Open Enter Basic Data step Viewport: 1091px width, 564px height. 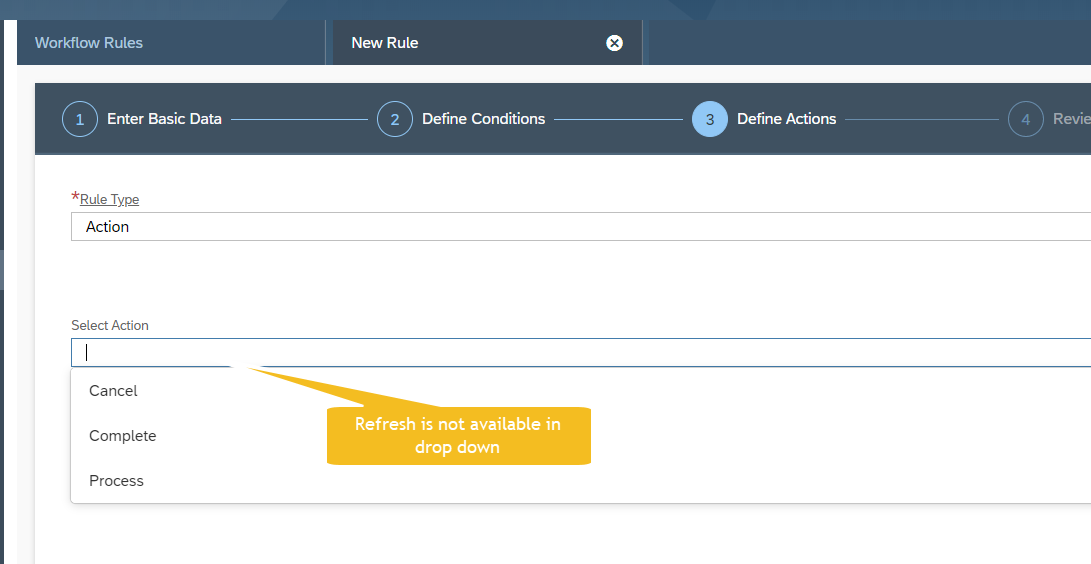pyautogui.click(x=164, y=119)
